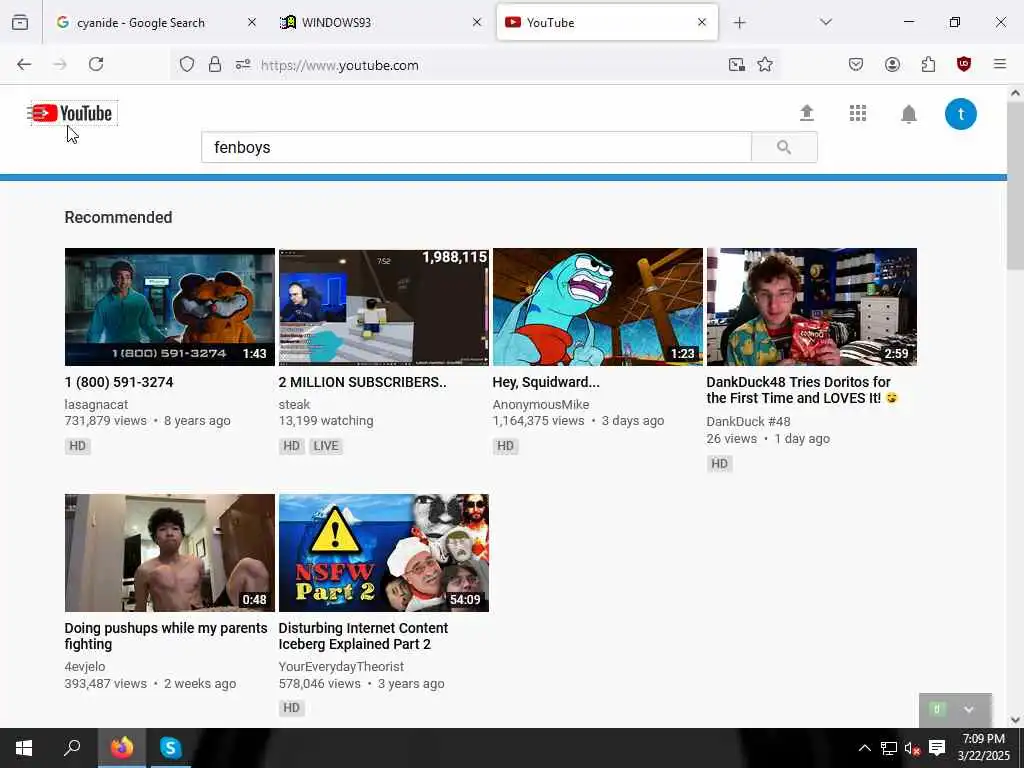Click title 'Disturbing Internet Content Iceberg Explained Part 2'
The image size is (1024, 768).
point(363,636)
